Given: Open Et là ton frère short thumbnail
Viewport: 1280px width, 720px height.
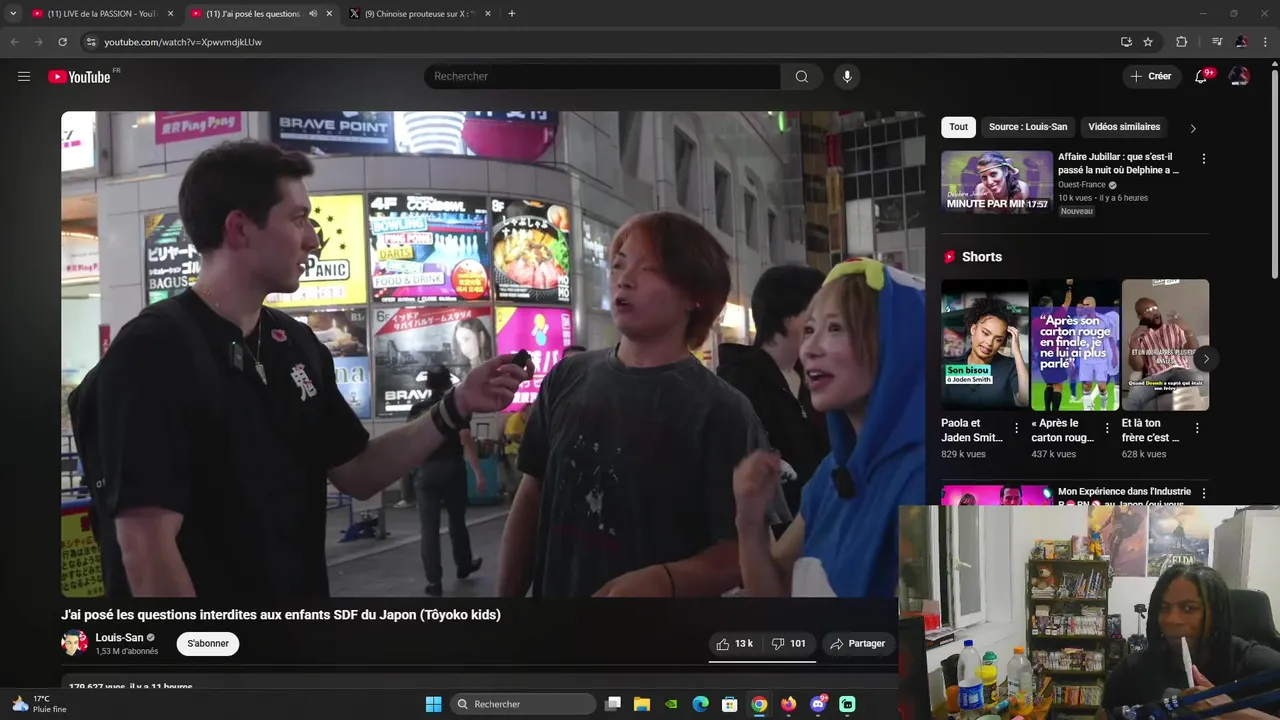Looking at the screenshot, I should pyautogui.click(x=1165, y=345).
